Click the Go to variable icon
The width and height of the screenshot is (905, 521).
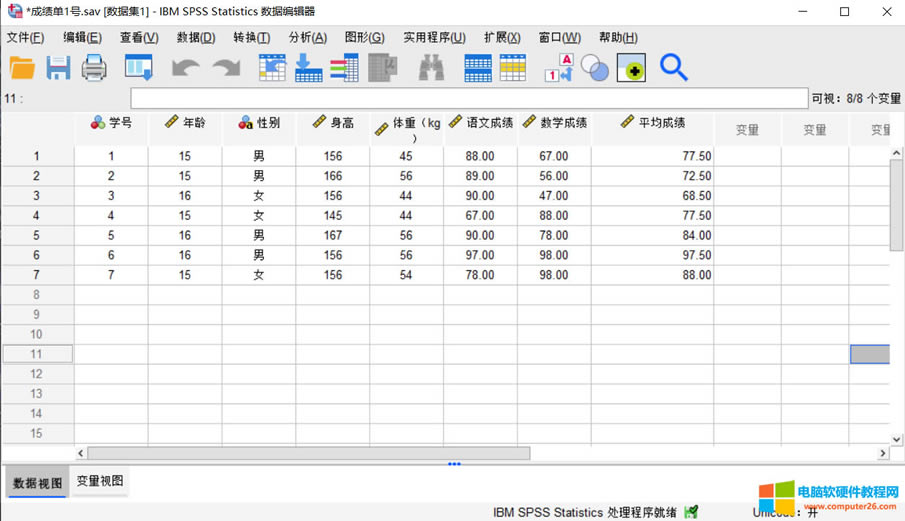pos(308,68)
